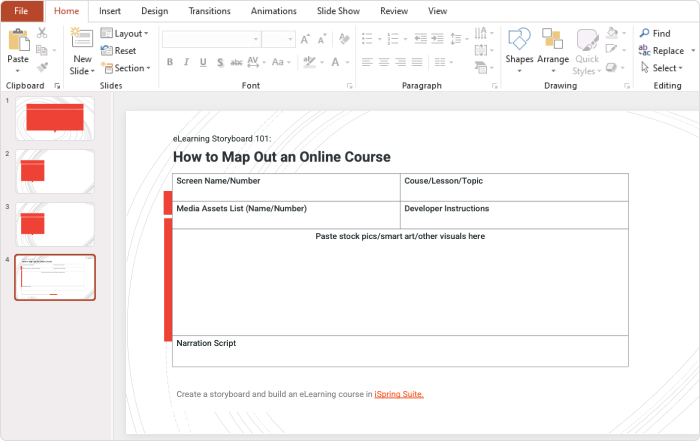
Task: Toggle Strikethrough formatting
Action: pos(236,62)
